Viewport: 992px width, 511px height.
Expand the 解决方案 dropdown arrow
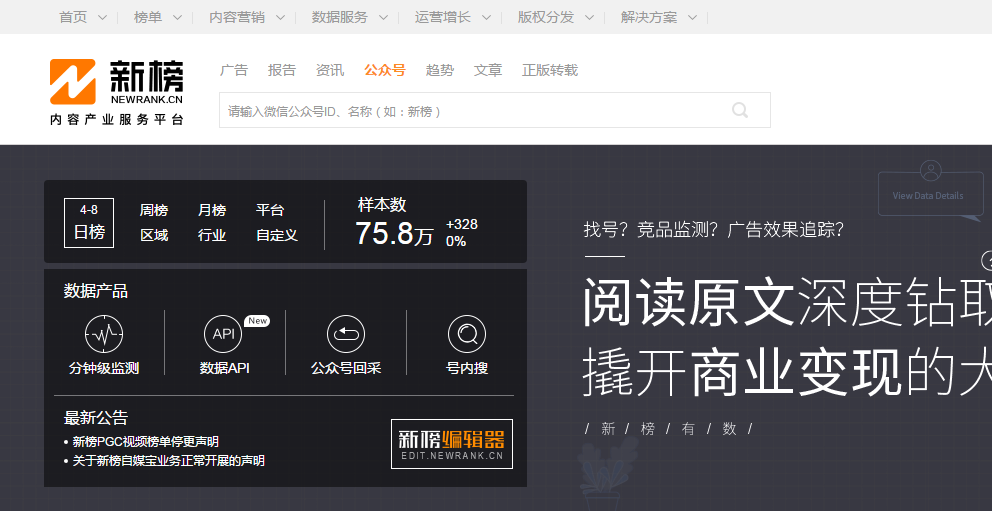[692, 18]
